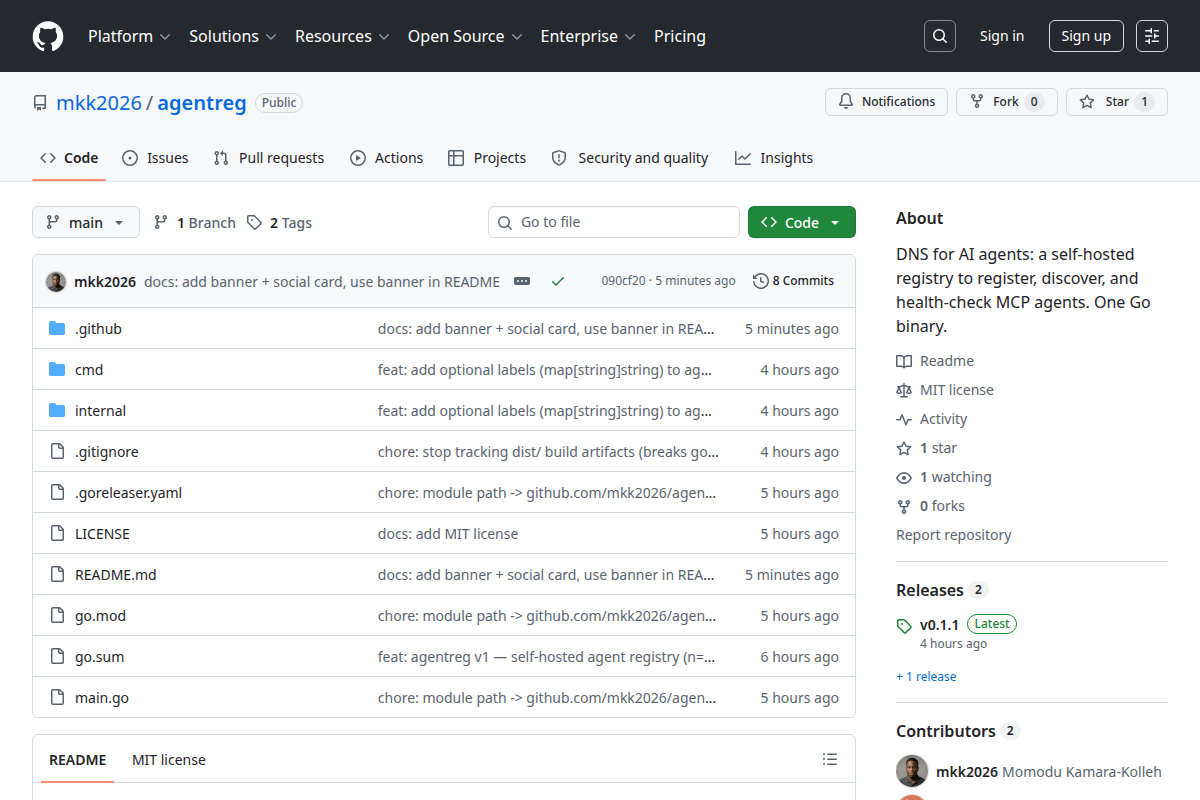Open the mkk2026 owner link
The image size is (1200, 800).
pos(99,102)
